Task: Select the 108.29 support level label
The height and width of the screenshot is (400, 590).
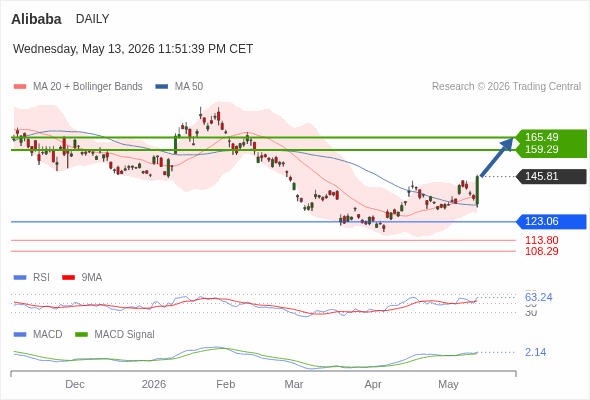Action: (542, 251)
